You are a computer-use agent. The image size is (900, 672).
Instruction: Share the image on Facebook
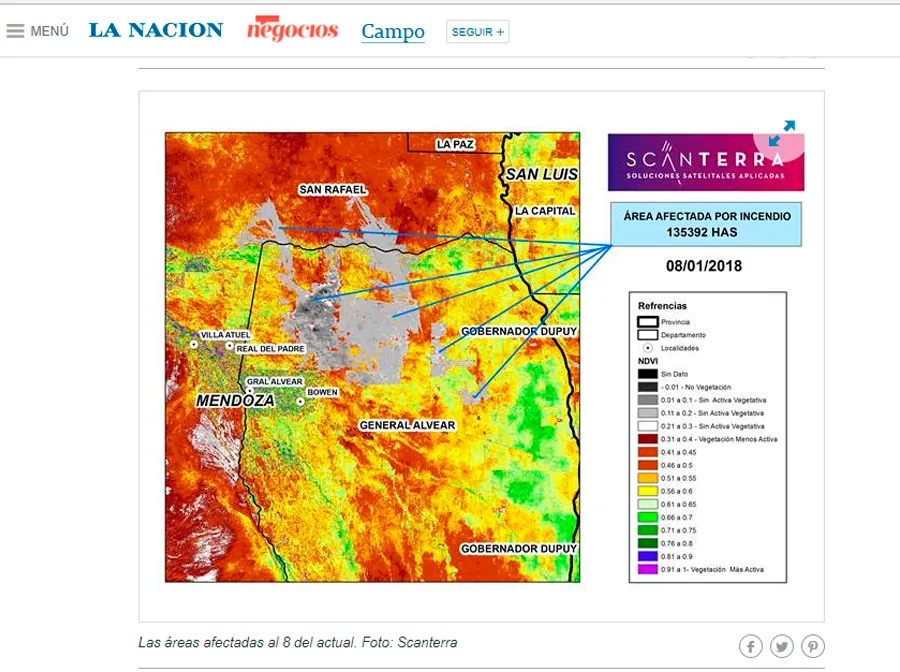pyautogui.click(x=751, y=646)
